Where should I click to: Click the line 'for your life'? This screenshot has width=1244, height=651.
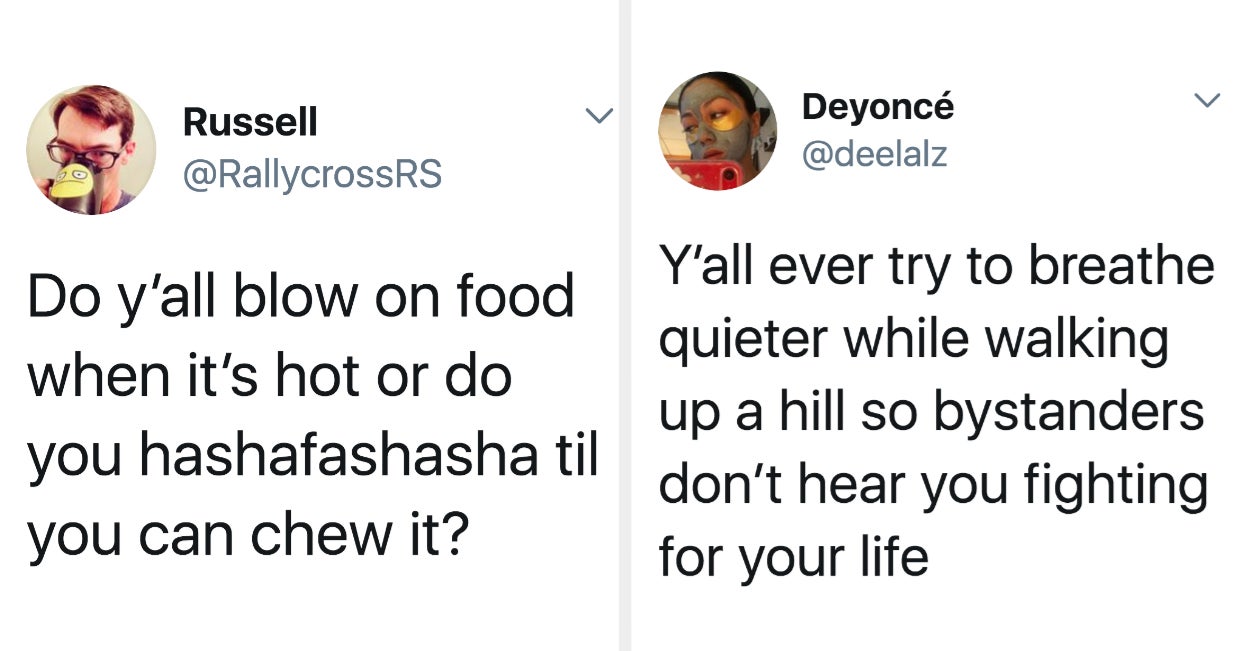794,556
